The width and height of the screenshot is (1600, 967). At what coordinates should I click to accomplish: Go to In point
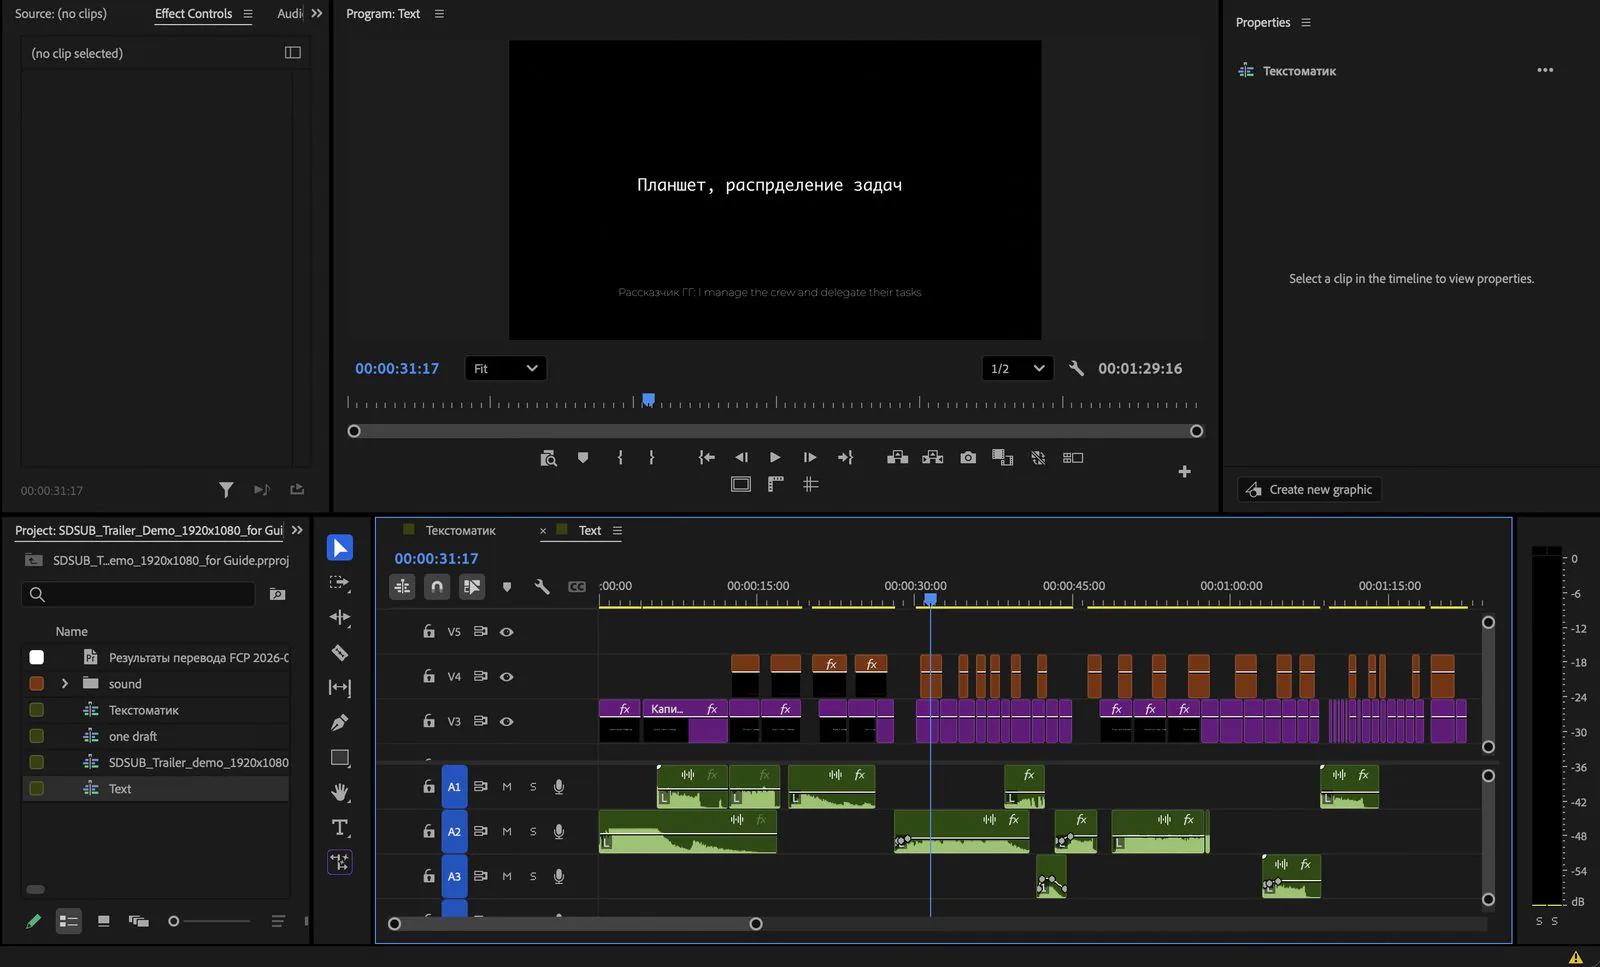(x=707, y=457)
